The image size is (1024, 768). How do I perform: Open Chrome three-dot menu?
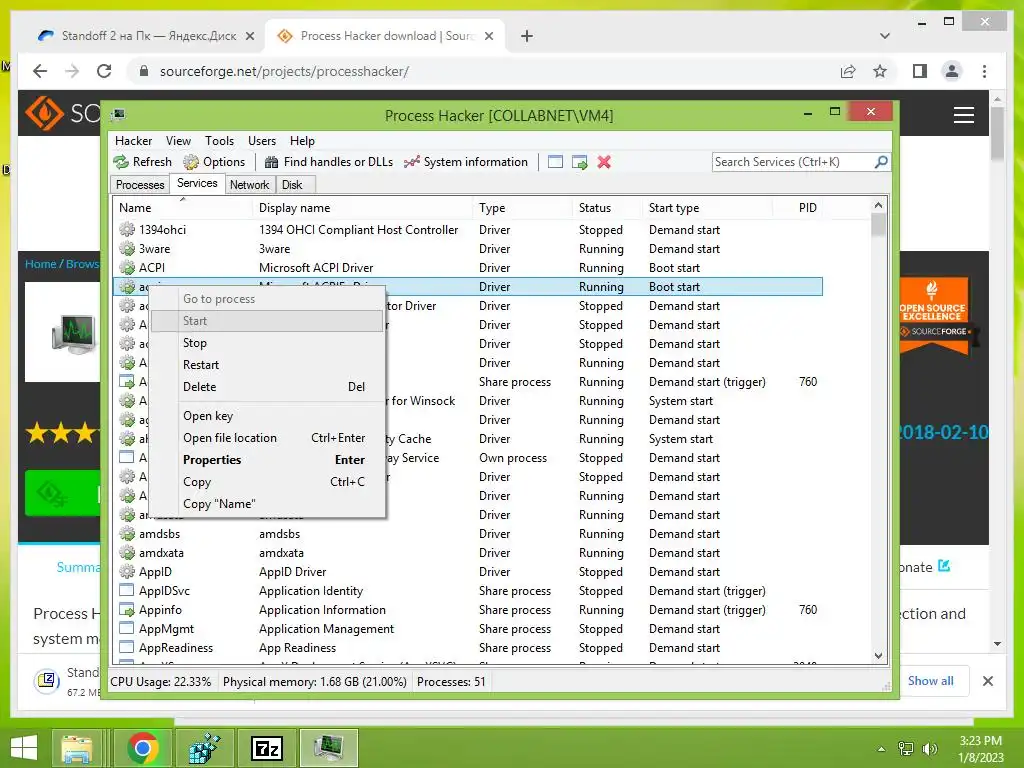984,71
